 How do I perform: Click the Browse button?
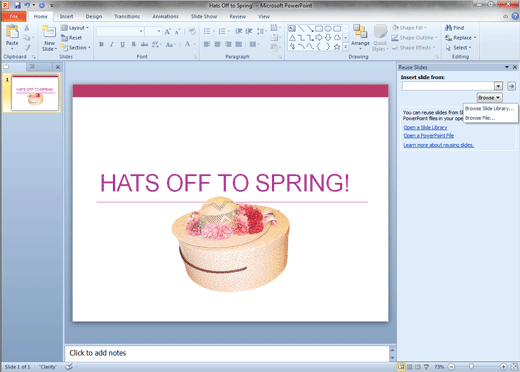click(489, 98)
